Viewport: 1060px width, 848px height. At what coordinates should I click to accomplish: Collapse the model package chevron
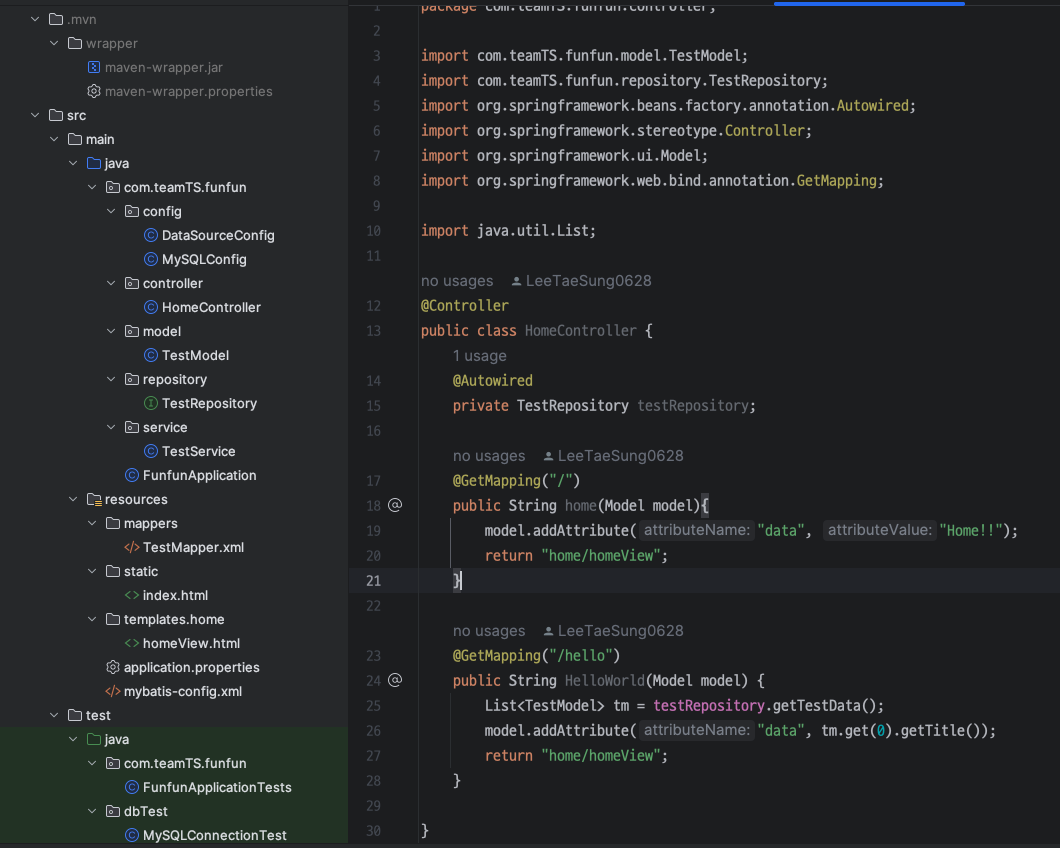click(x=111, y=331)
